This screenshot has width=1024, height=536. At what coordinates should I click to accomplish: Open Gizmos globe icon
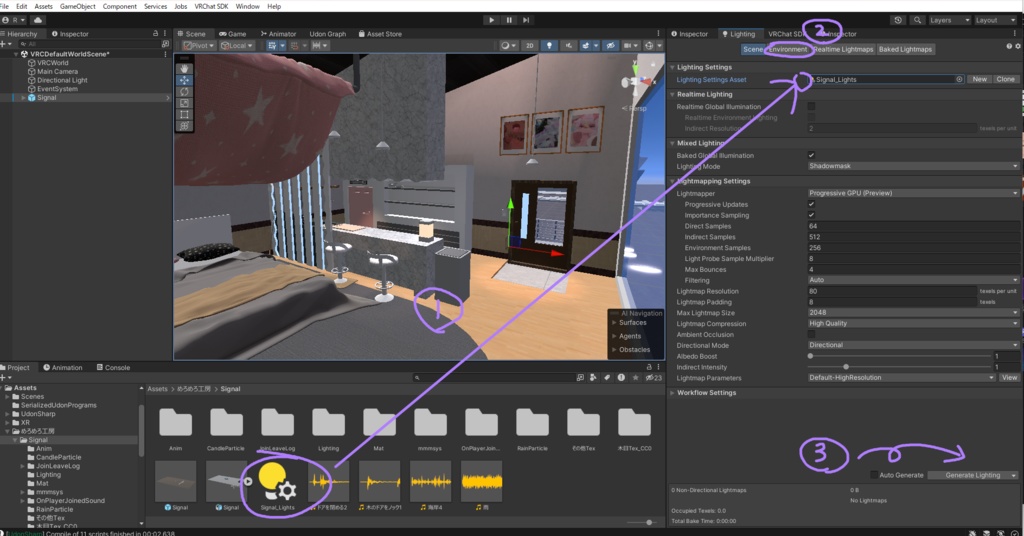[648, 46]
